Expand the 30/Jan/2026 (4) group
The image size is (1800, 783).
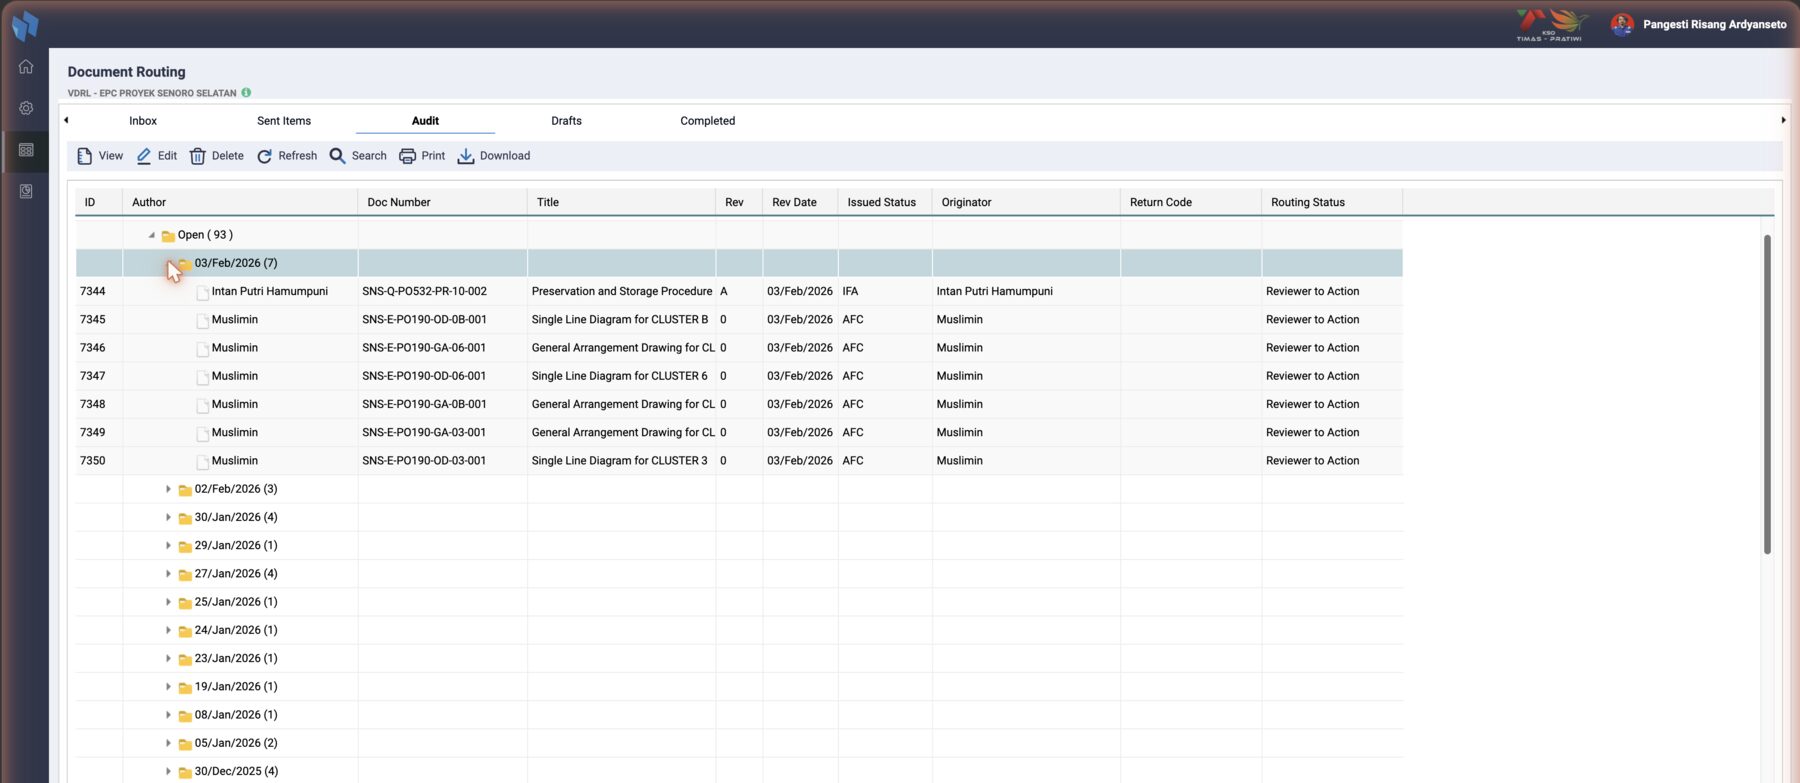click(x=168, y=517)
